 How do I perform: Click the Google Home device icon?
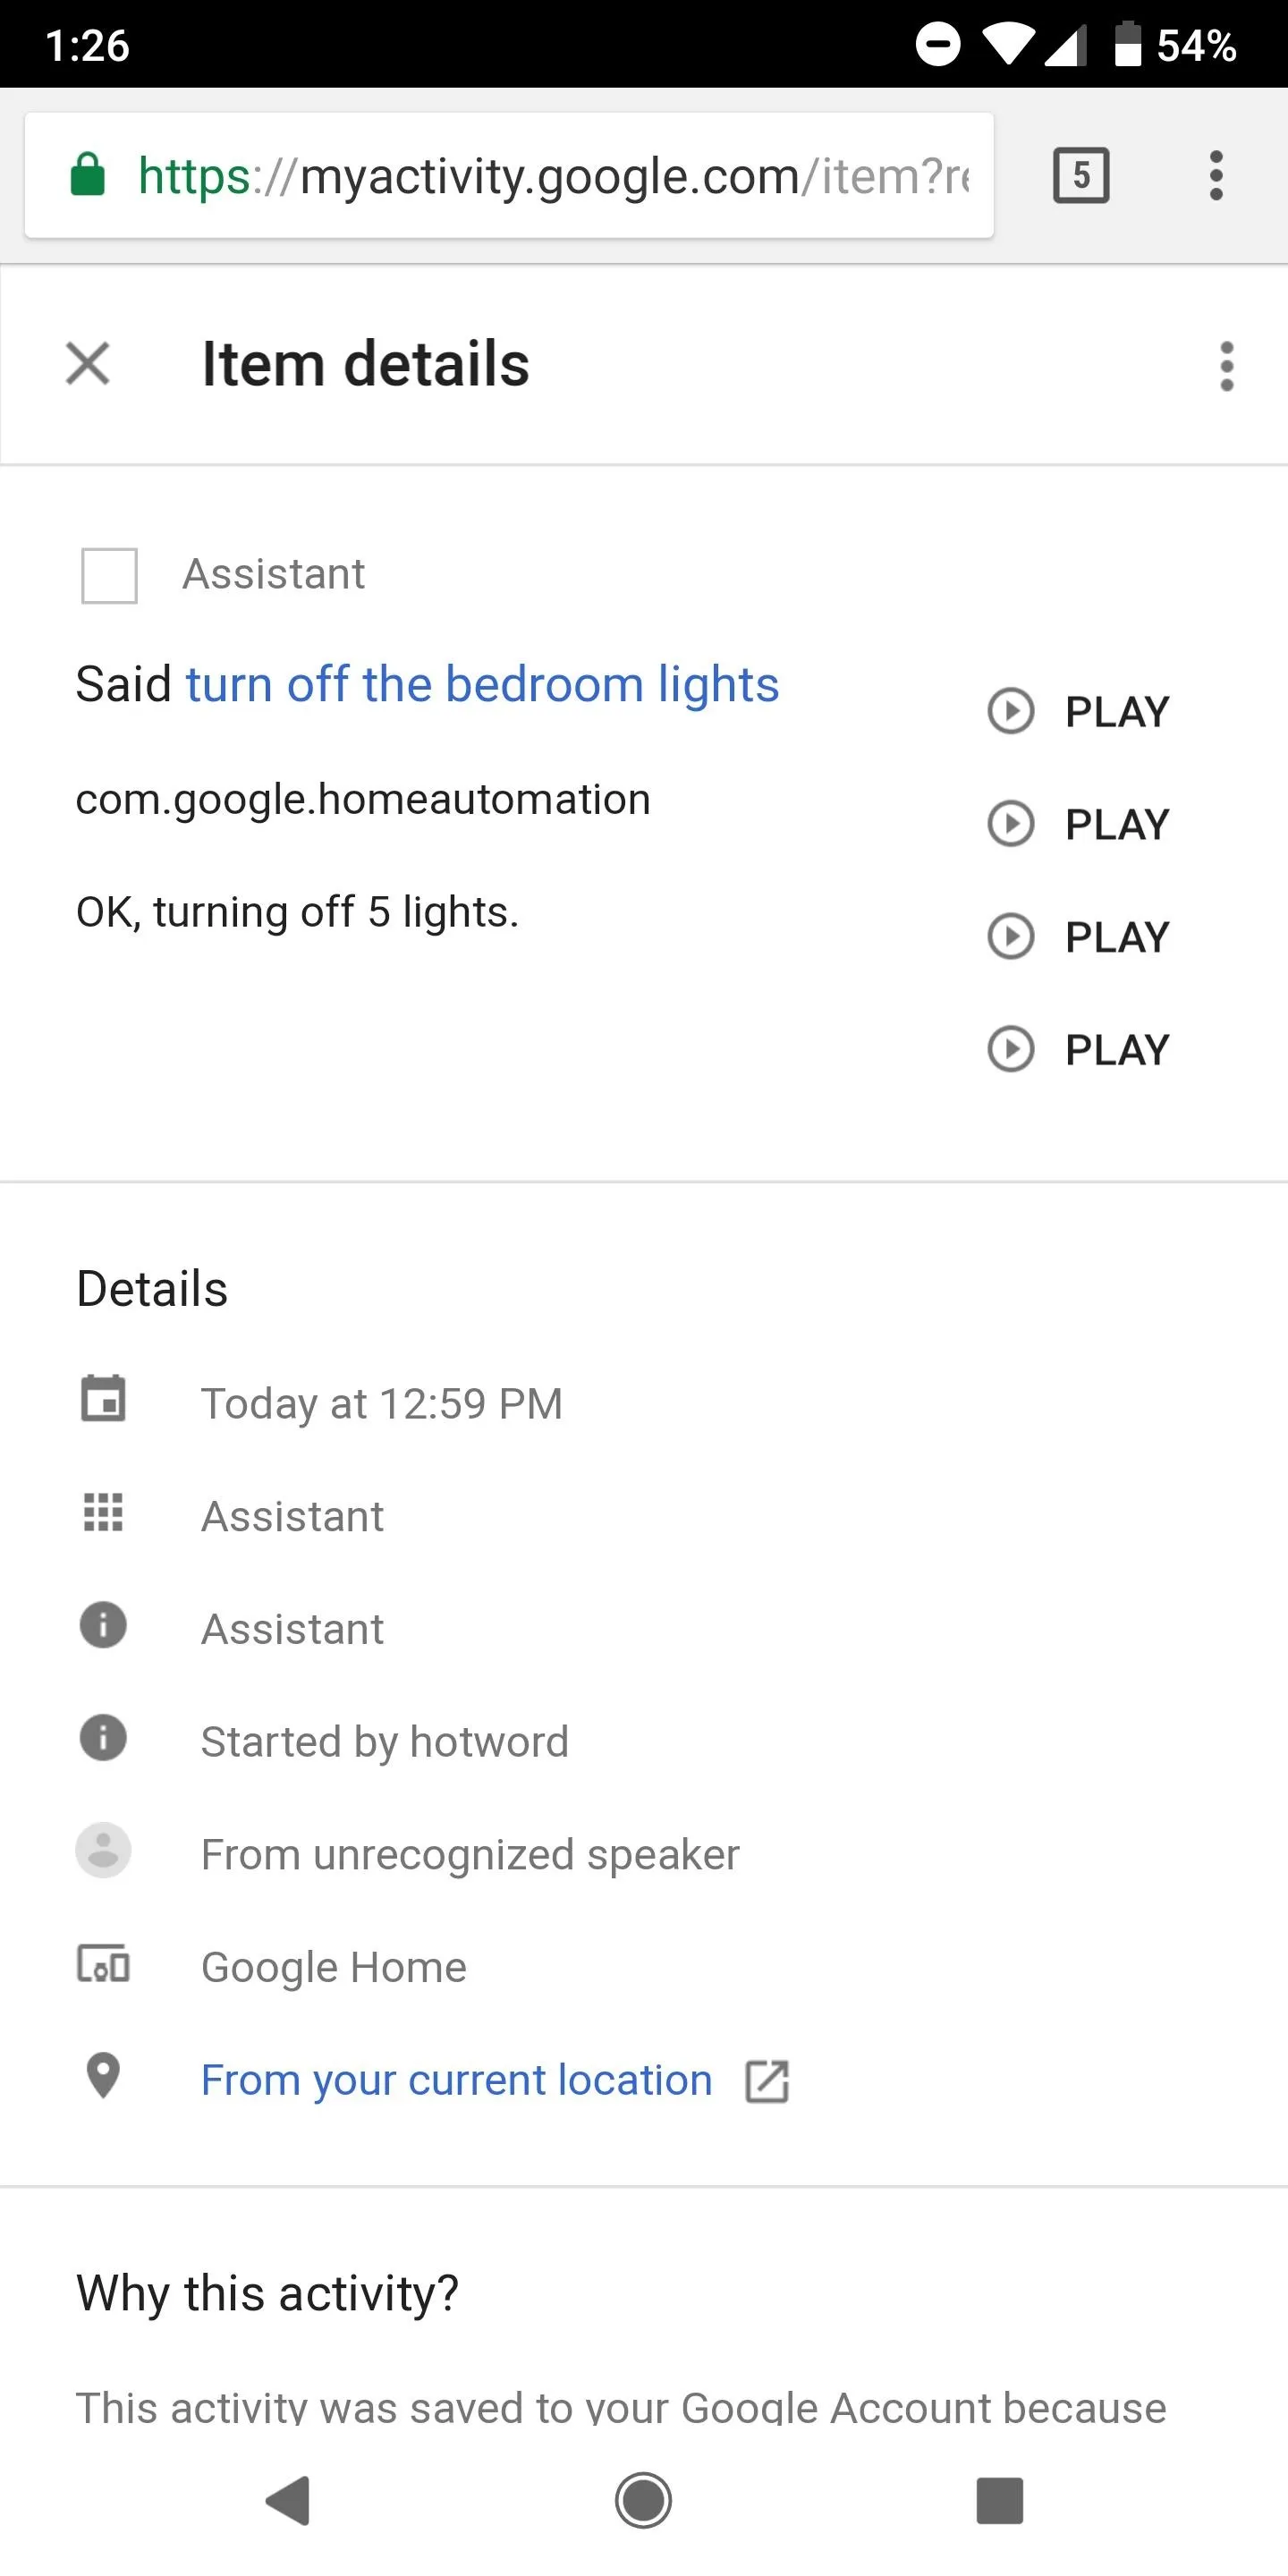[x=103, y=1963]
